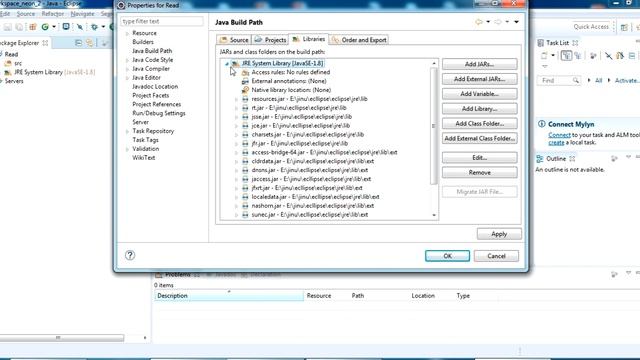Click Add Class Folder... button
The height and width of the screenshot is (360, 640).
point(480,123)
